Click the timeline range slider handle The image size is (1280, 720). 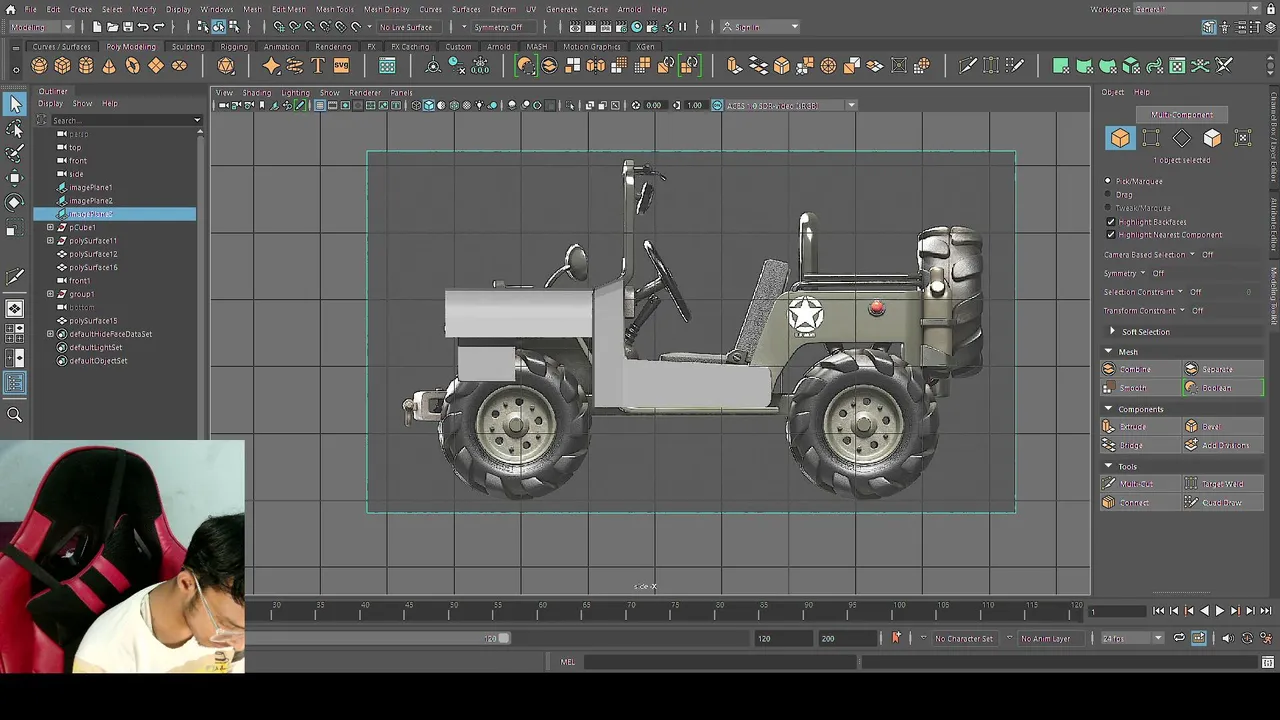click(x=504, y=638)
